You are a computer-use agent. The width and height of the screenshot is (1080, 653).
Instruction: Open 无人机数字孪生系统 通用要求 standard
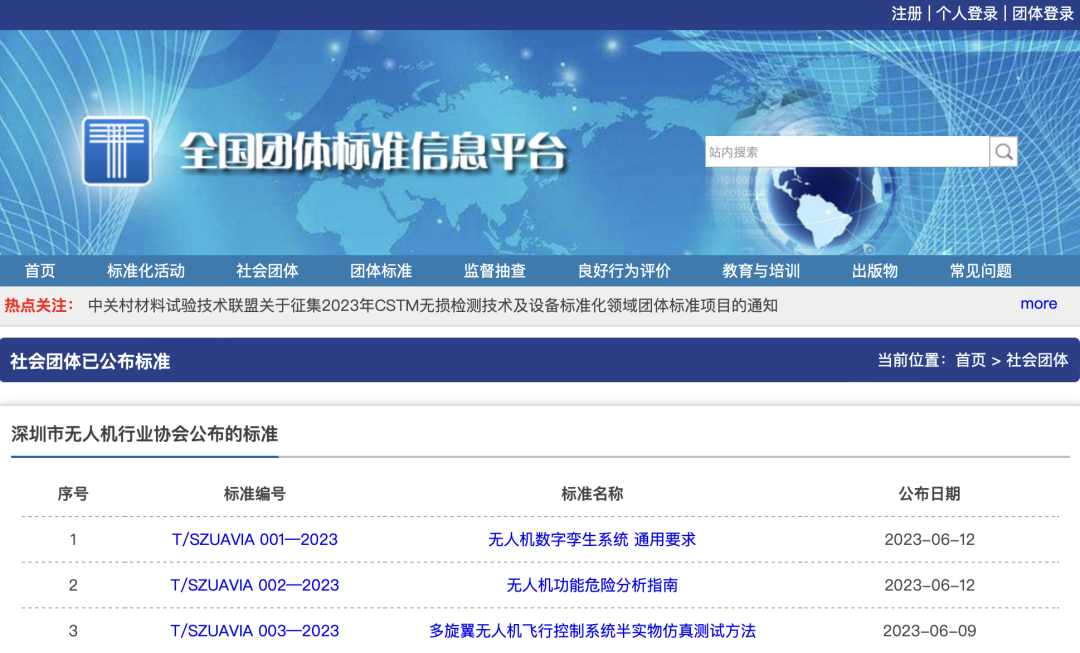point(592,539)
